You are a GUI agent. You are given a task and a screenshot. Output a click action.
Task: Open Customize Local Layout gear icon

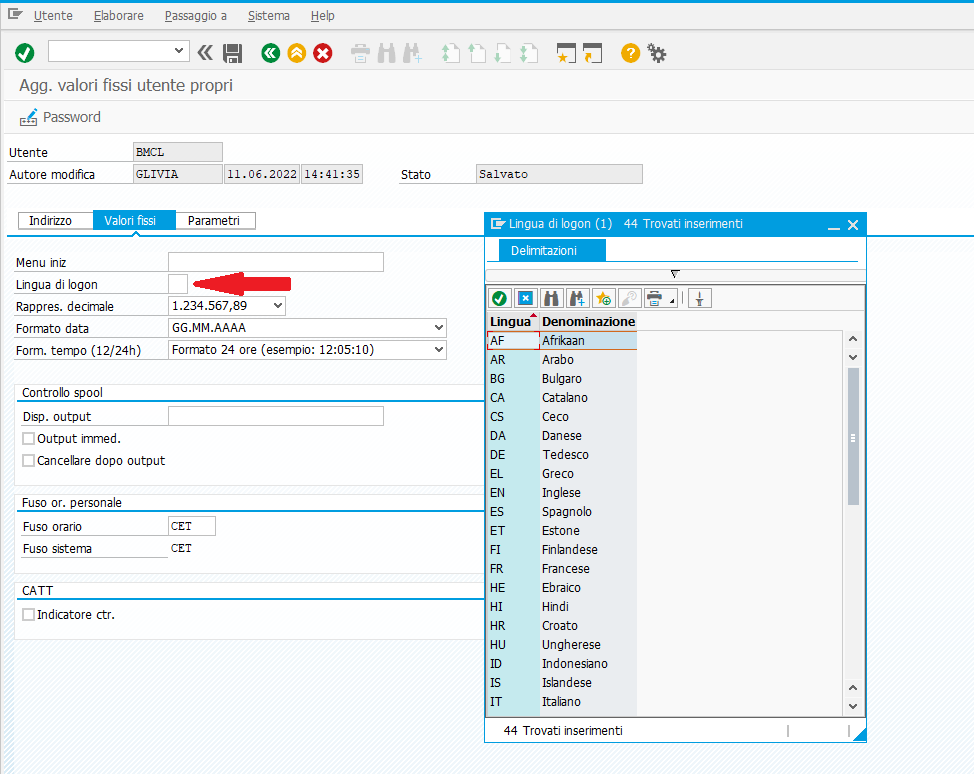click(657, 53)
